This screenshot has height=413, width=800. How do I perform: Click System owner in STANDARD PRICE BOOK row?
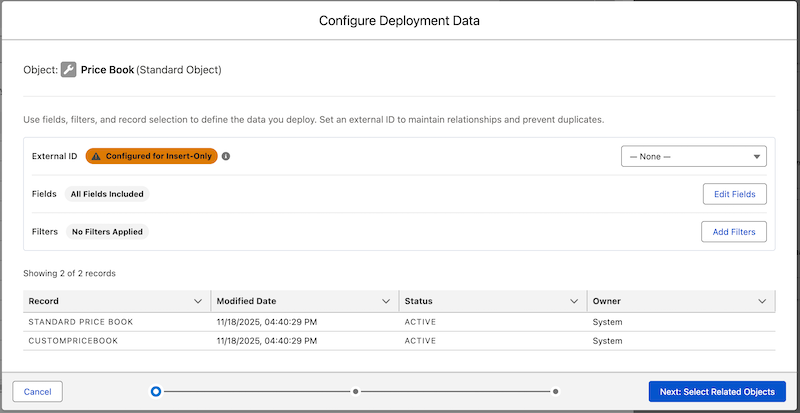click(608, 322)
